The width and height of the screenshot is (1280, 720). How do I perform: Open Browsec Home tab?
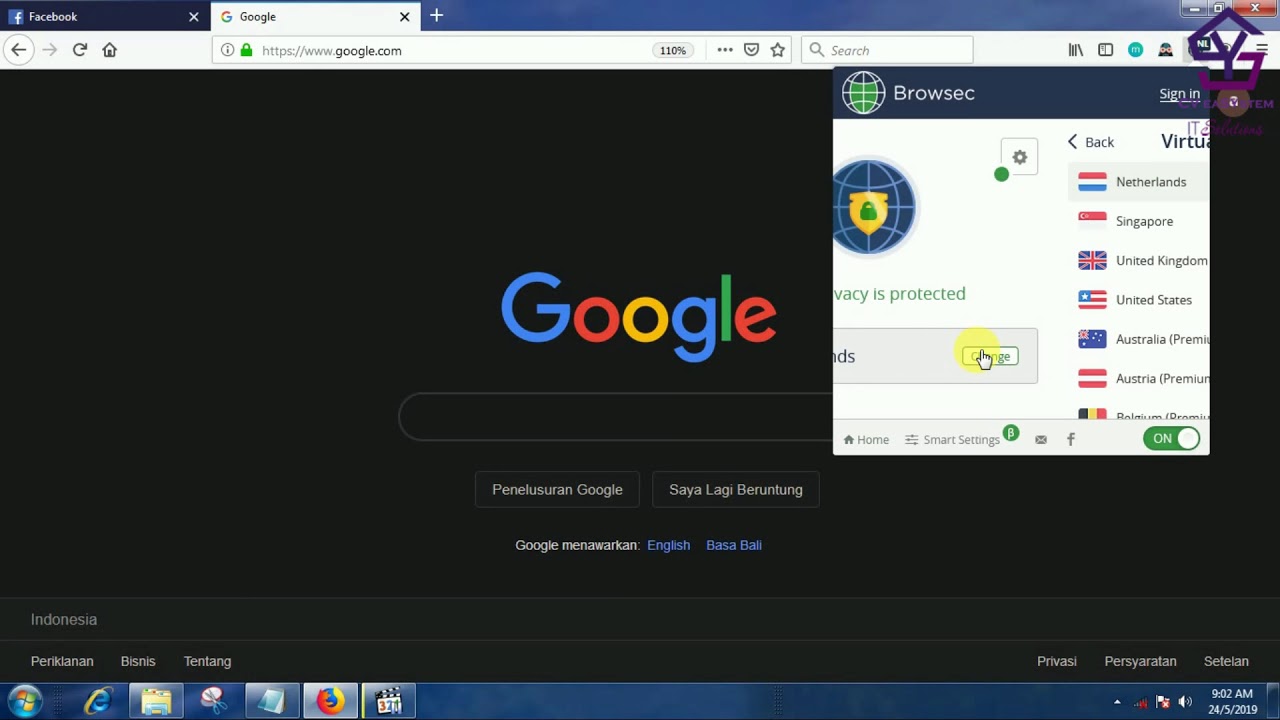pyautogui.click(x=866, y=439)
